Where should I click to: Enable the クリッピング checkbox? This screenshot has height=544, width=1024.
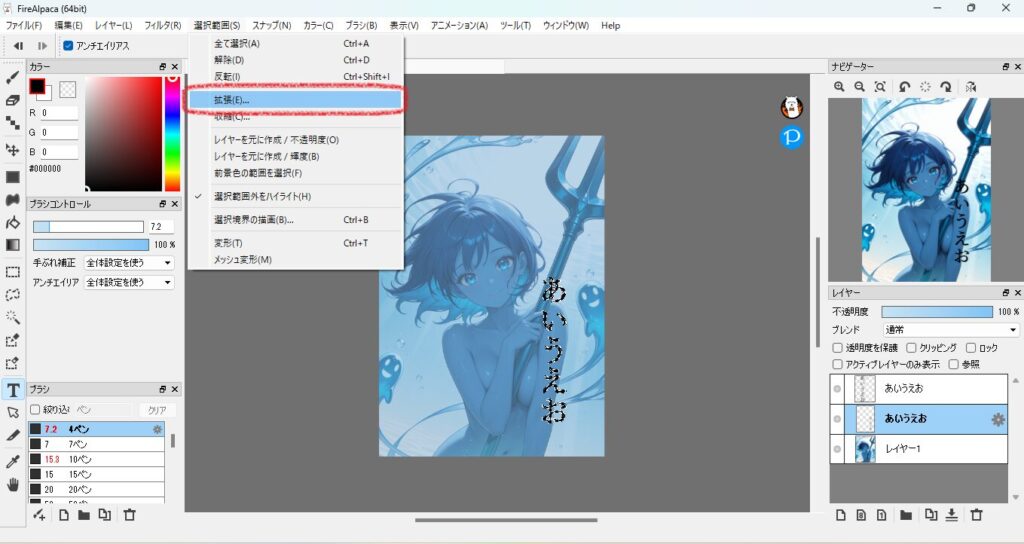[911, 347]
